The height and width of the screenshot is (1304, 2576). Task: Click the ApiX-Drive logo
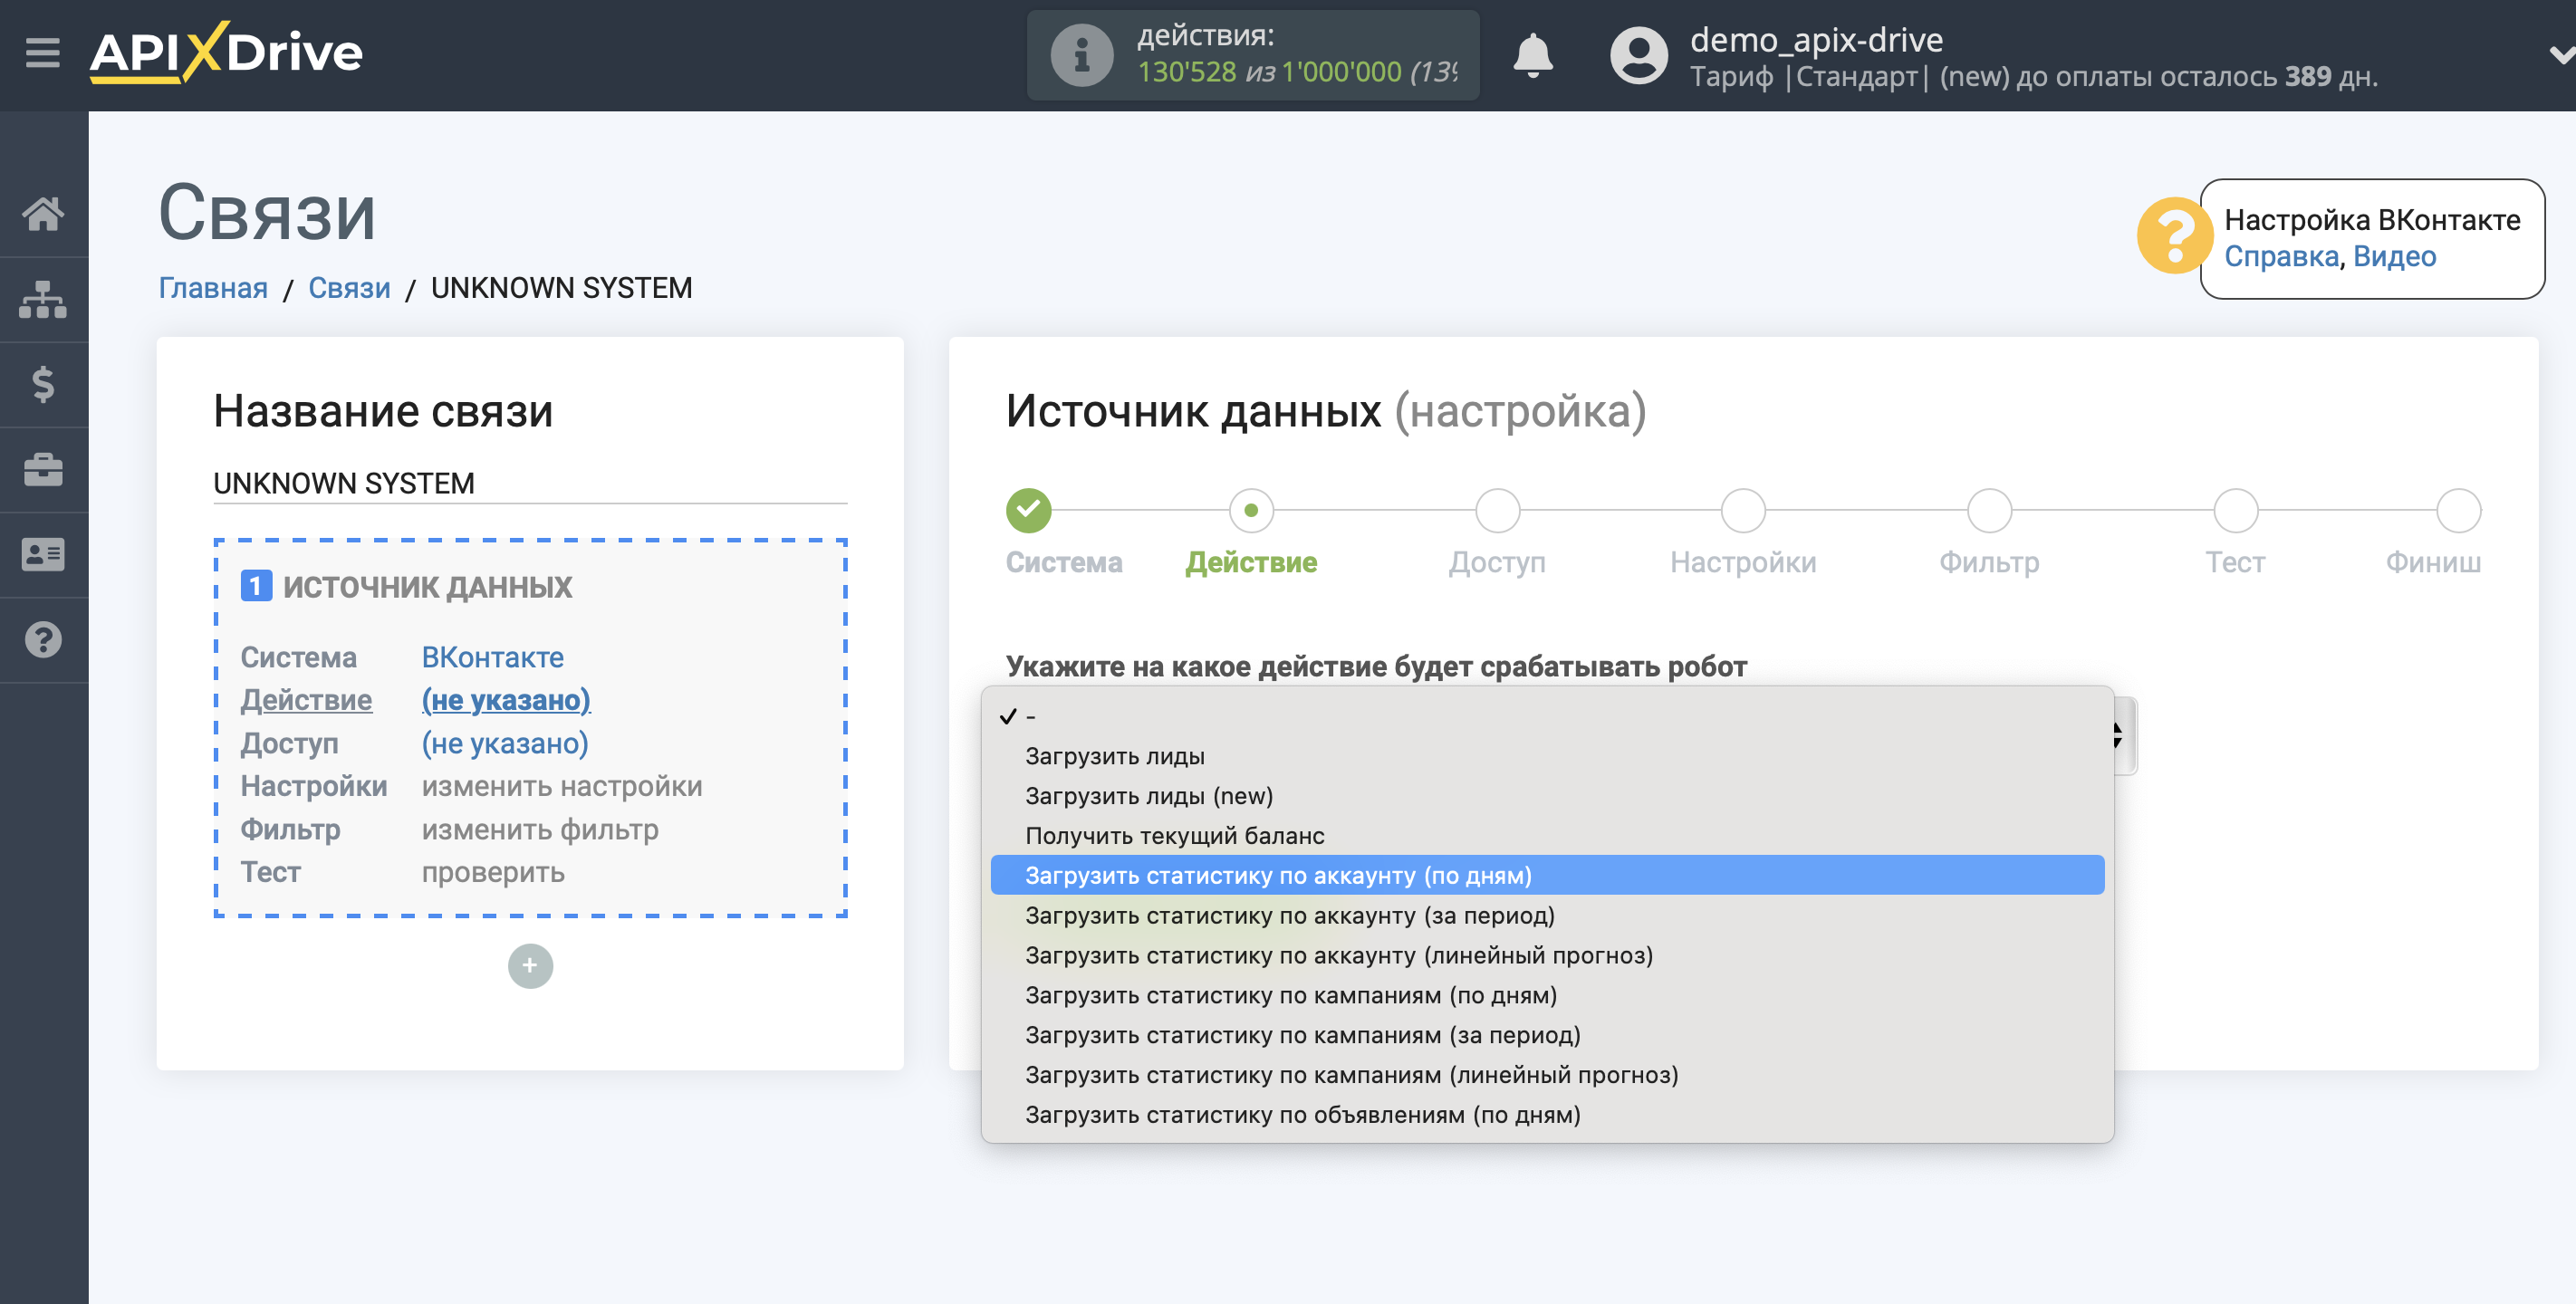tap(226, 52)
